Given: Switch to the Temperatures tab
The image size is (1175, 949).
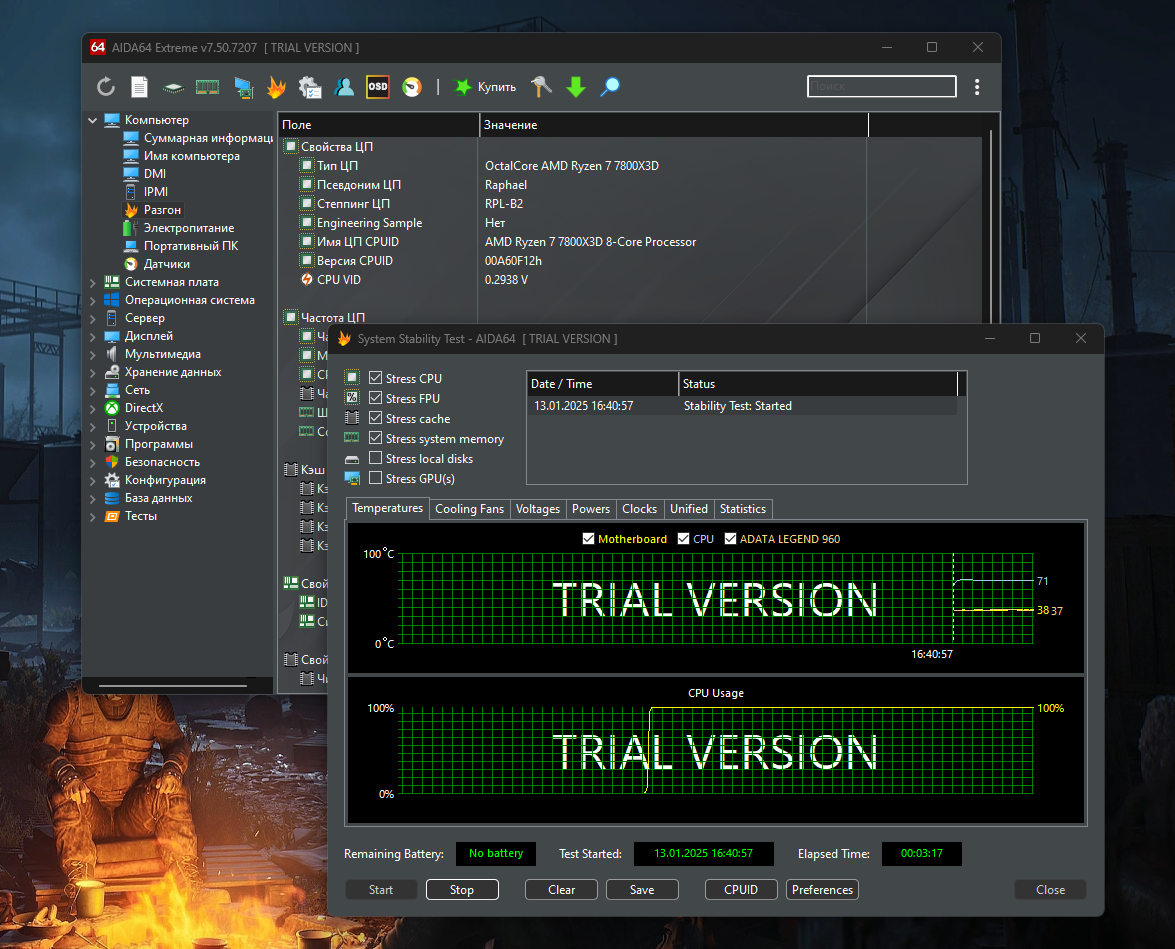Looking at the screenshot, I should pyautogui.click(x=387, y=508).
